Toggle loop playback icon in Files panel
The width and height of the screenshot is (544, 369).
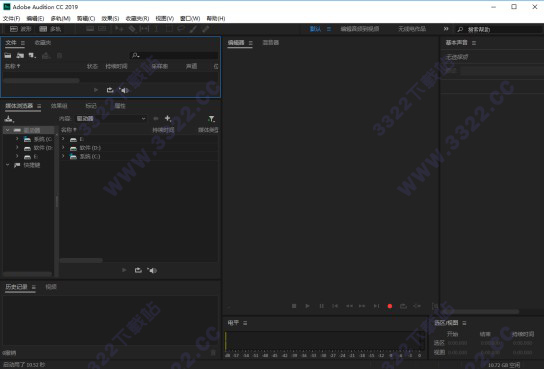tap(110, 90)
